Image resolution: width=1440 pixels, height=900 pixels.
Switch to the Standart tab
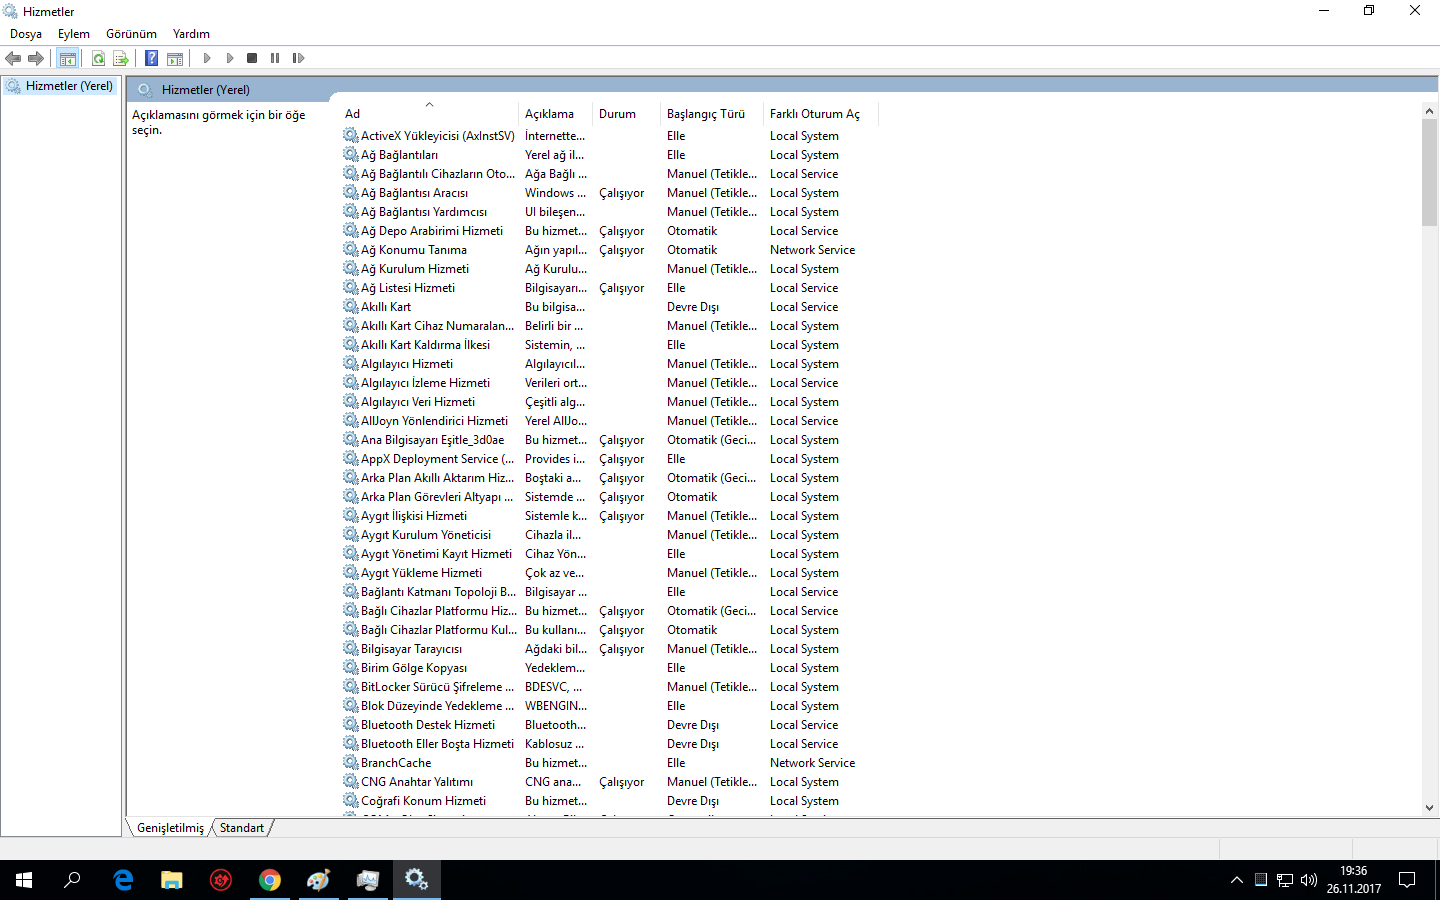pyautogui.click(x=242, y=828)
